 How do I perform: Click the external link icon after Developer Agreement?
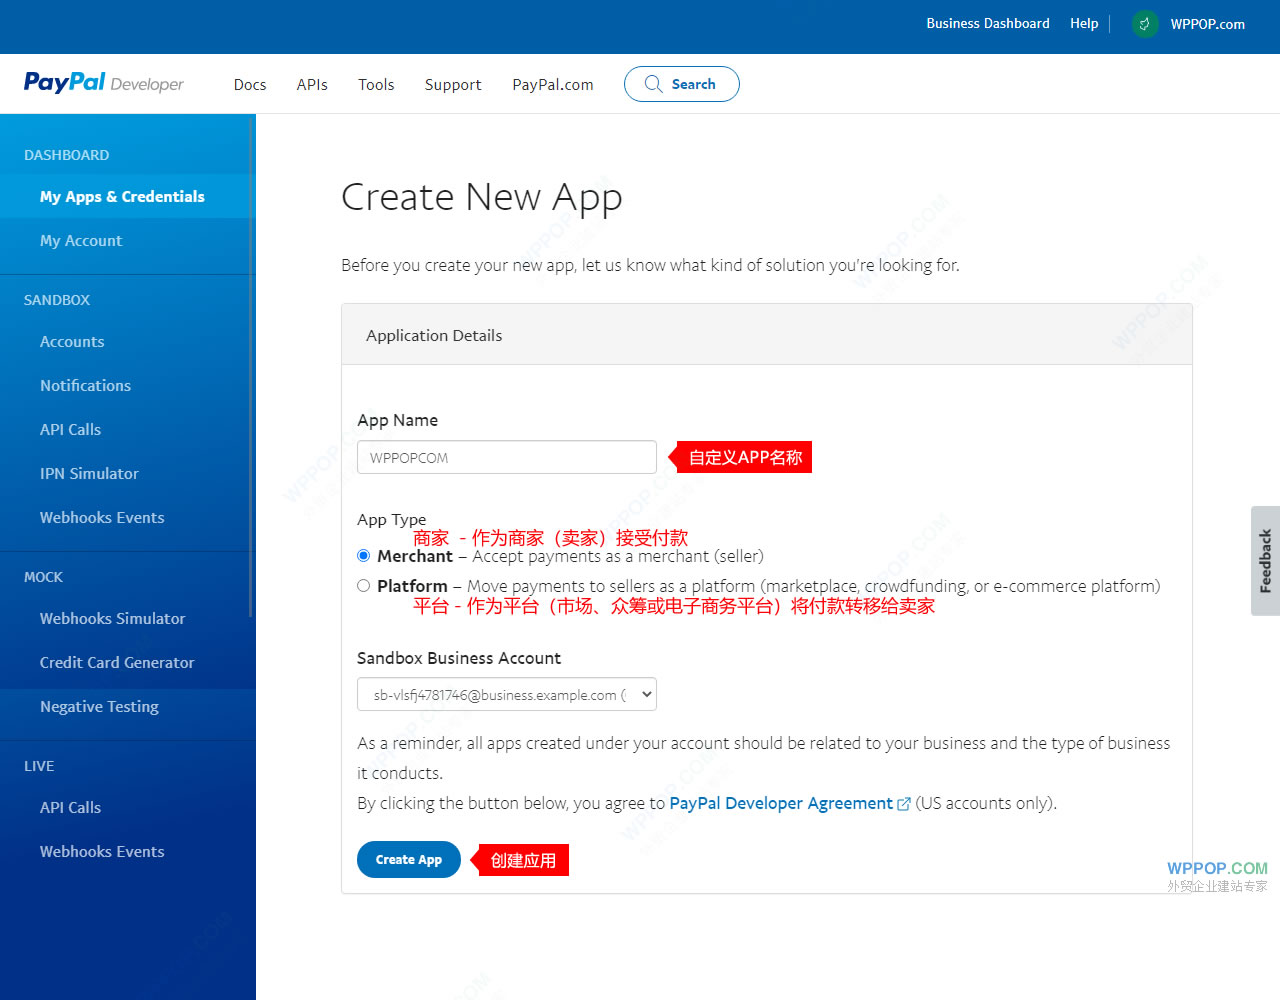point(904,804)
